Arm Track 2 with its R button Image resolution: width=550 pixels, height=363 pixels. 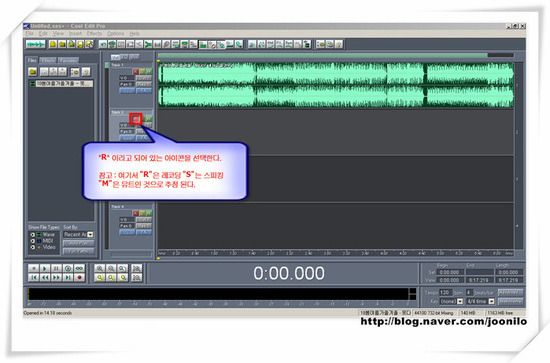[x=136, y=119]
